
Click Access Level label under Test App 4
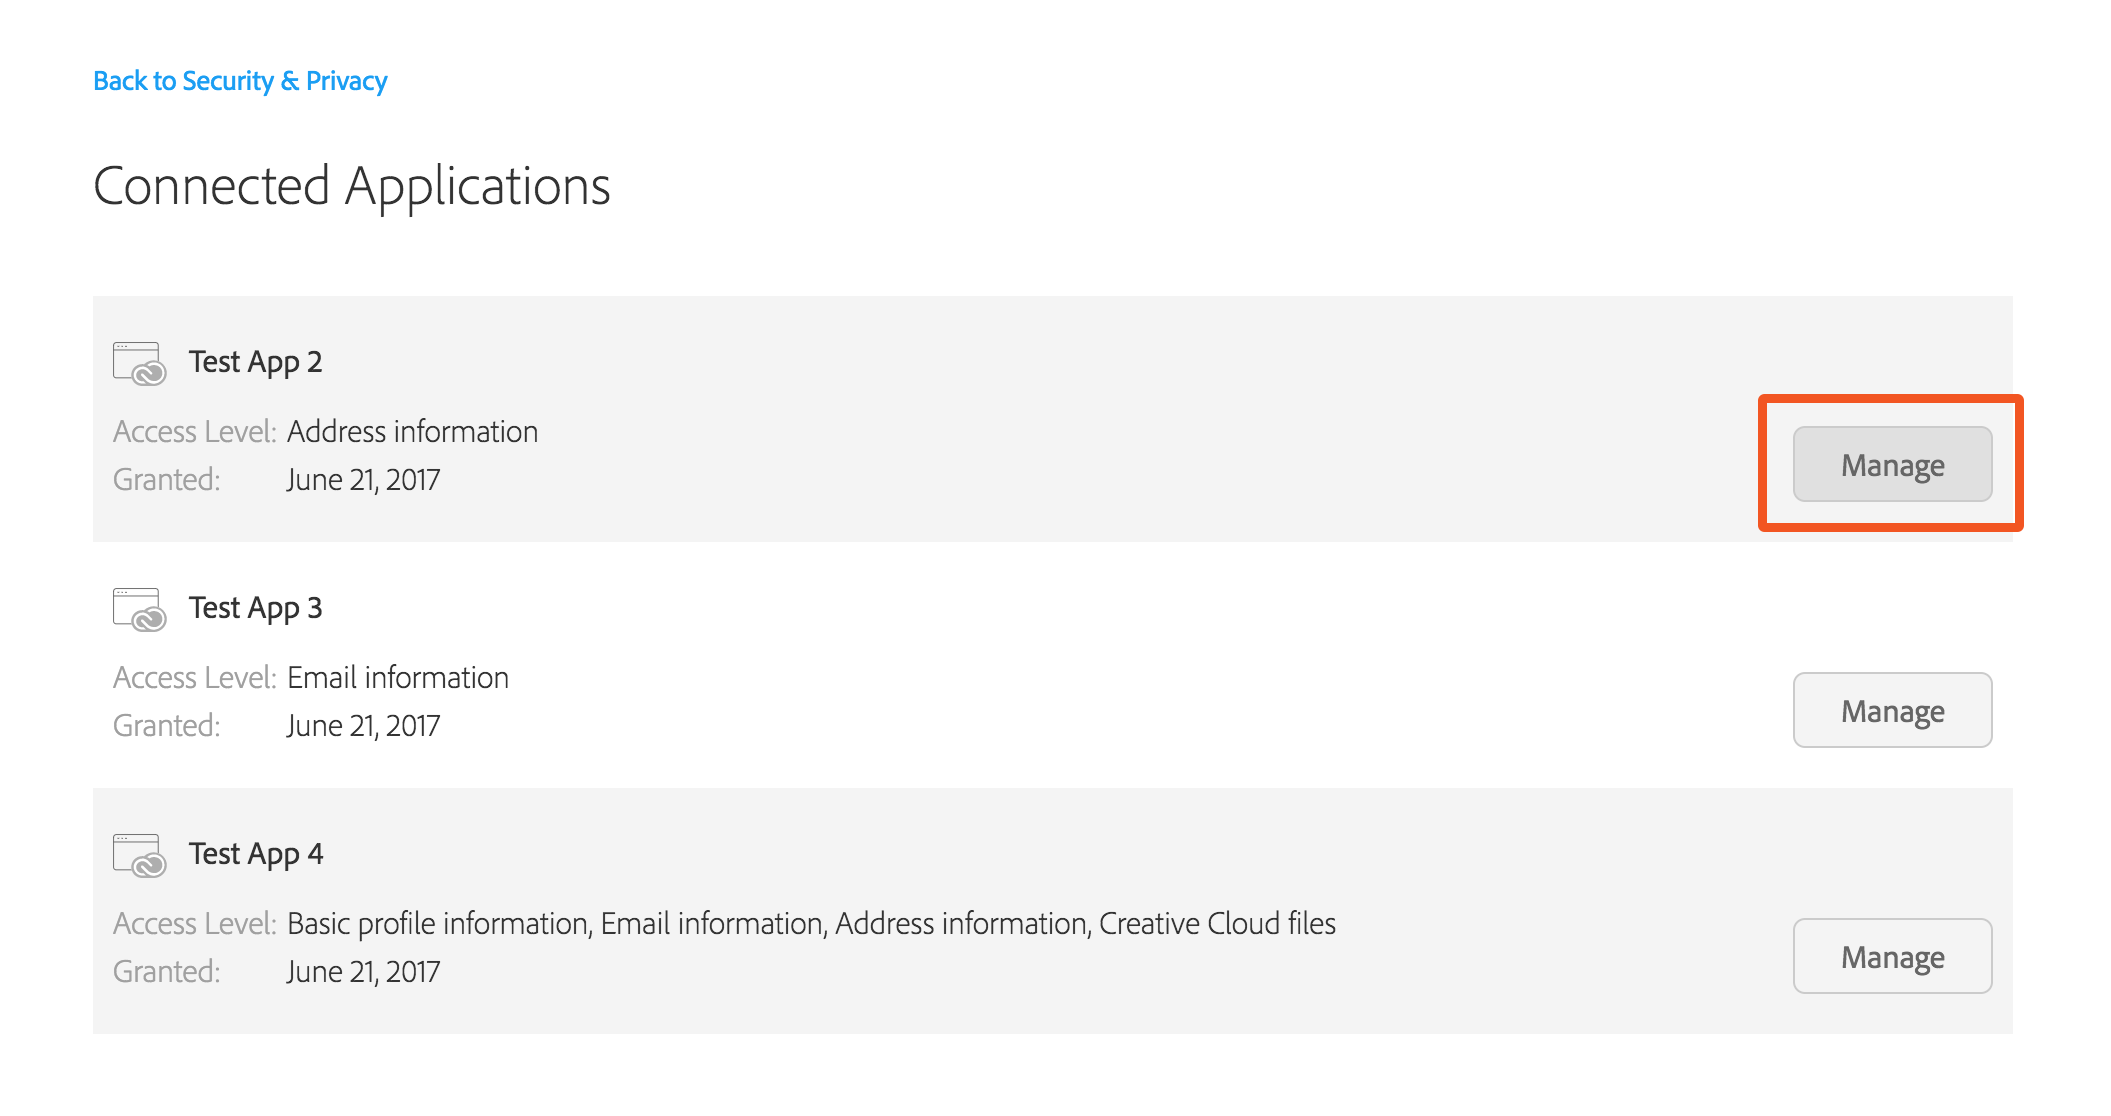[x=195, y=923]
